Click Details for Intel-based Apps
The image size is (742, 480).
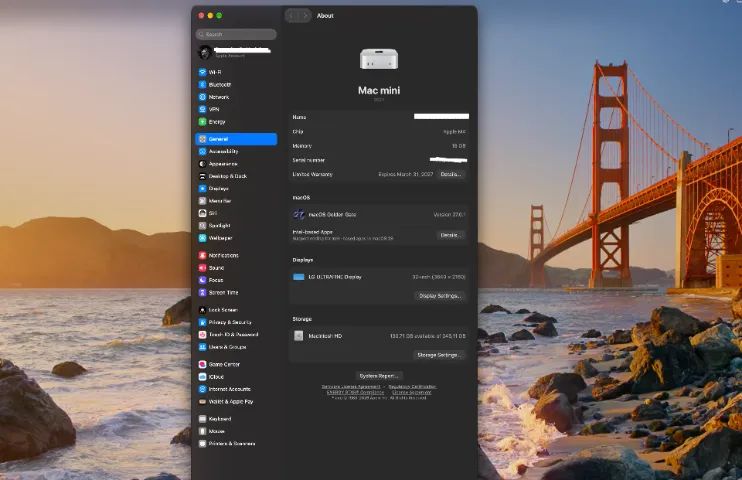(x=450, y=235)
